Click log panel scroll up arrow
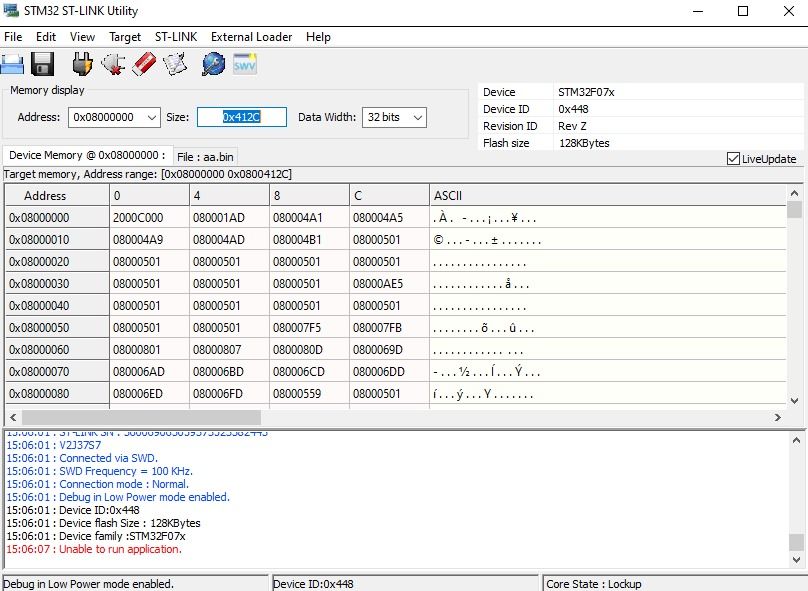 coord(796,440)
